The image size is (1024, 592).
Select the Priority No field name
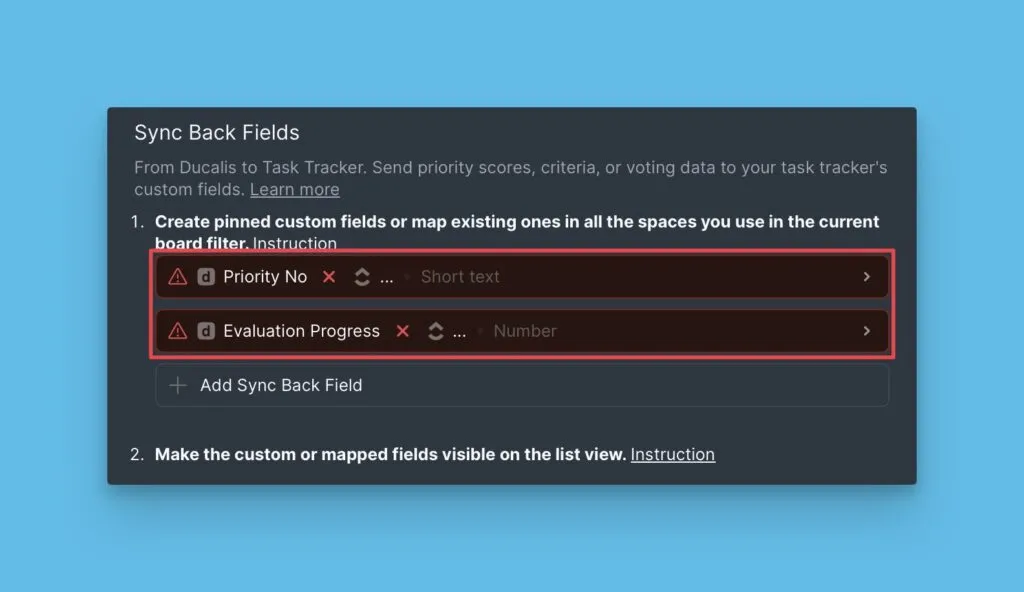click(x=265, y=277)
